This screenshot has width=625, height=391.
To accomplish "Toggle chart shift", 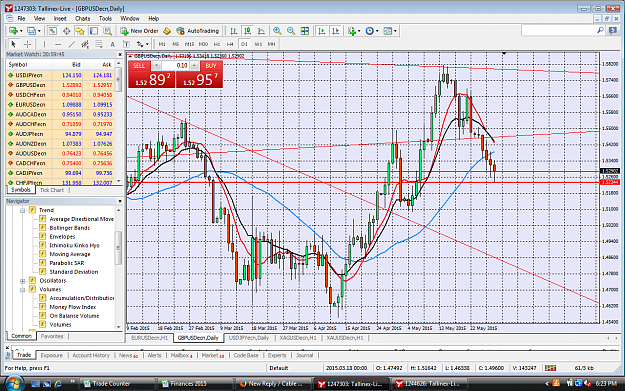I will tap(336, 31).
